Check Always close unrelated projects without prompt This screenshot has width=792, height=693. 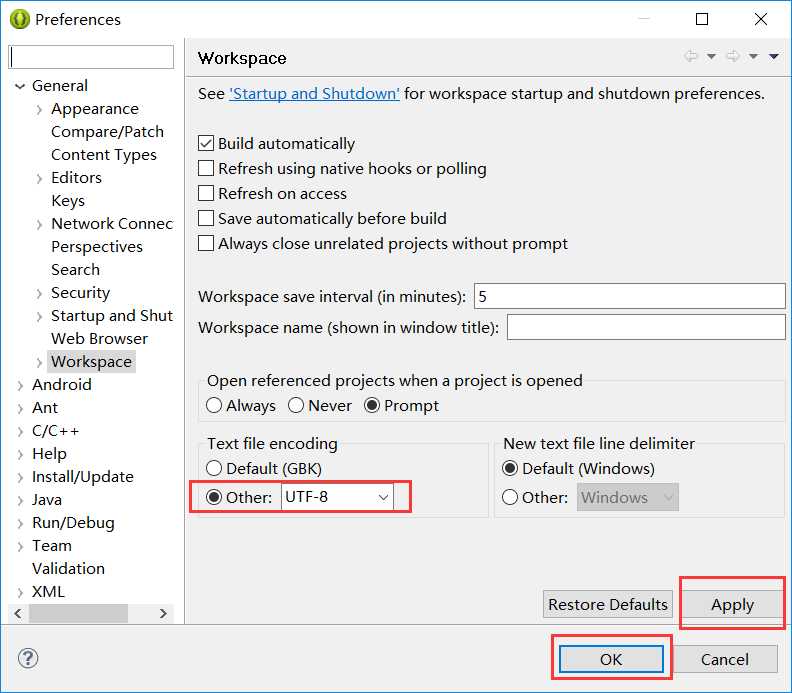[206, 243]
